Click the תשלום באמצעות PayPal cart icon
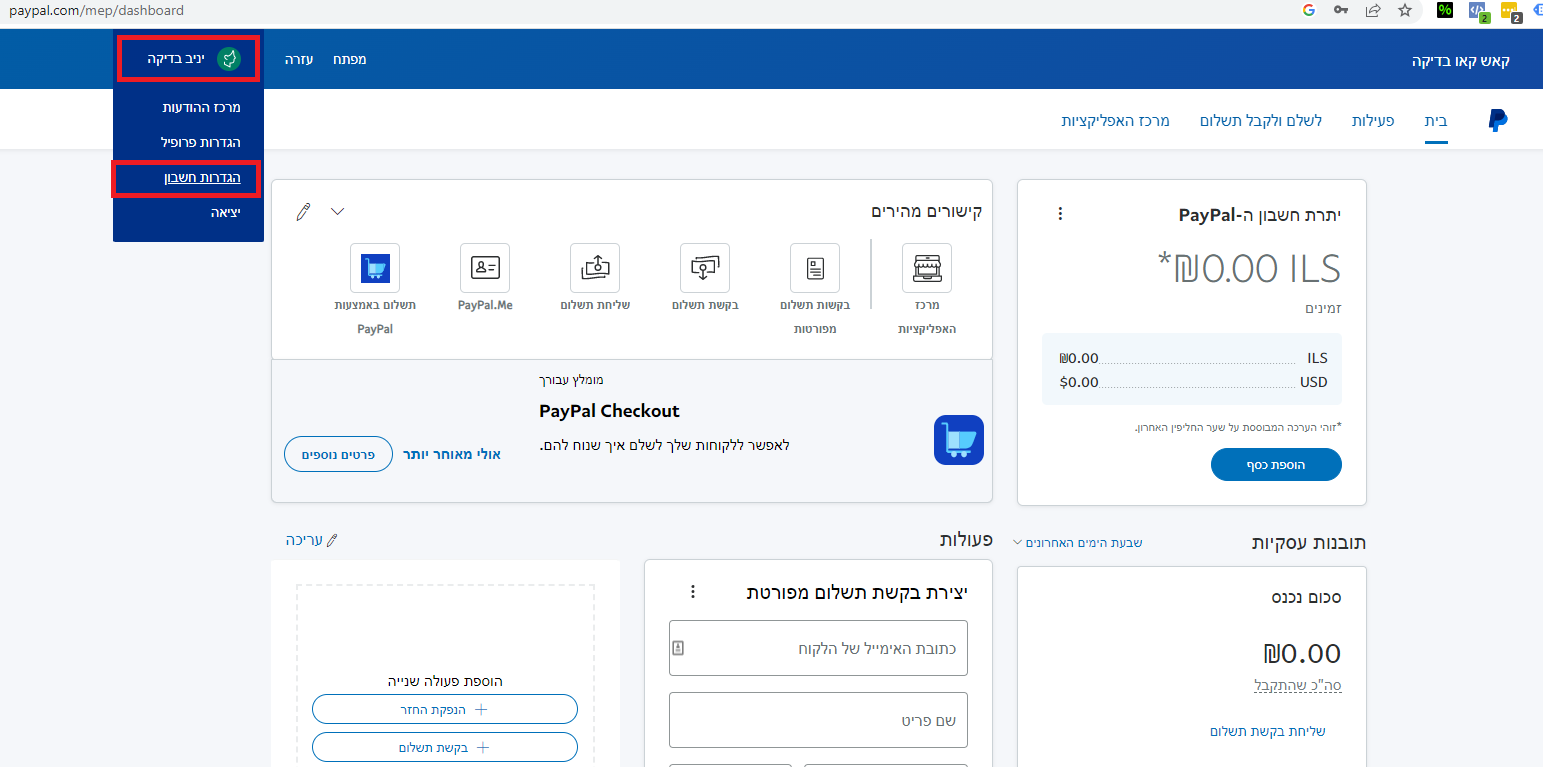 tap(375, 267)
